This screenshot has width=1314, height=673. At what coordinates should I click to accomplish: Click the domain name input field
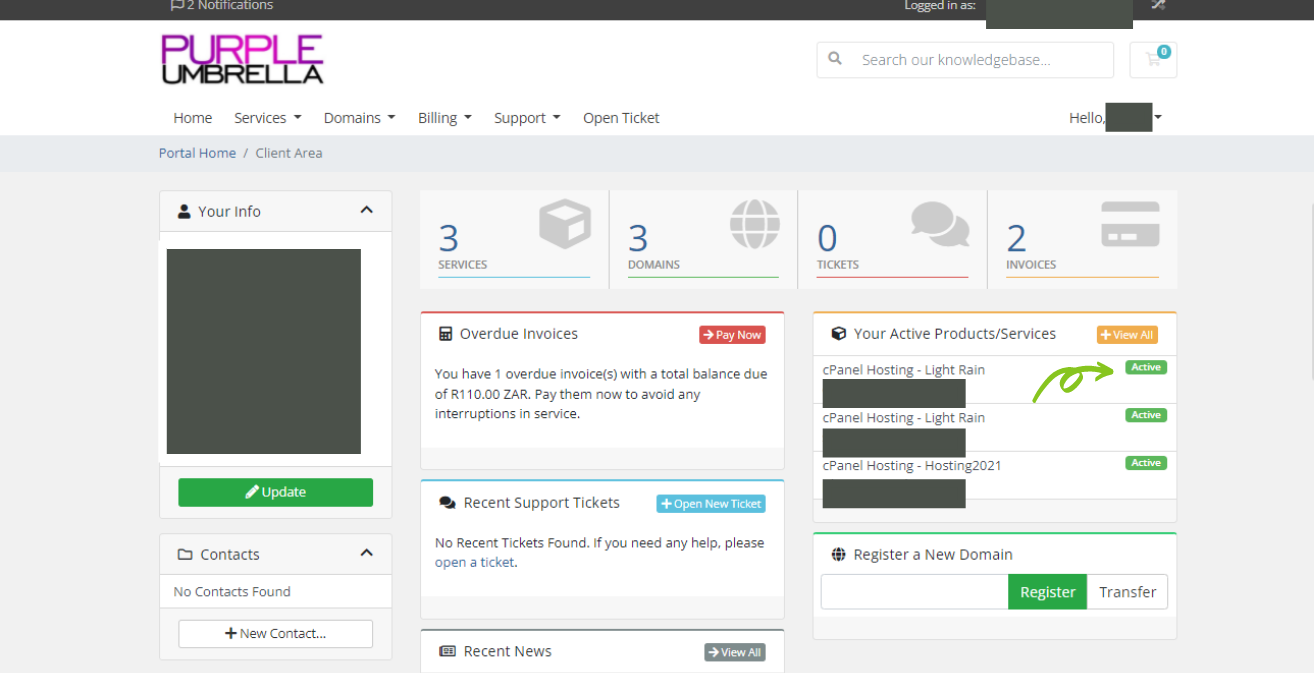[x=914, y=592]
